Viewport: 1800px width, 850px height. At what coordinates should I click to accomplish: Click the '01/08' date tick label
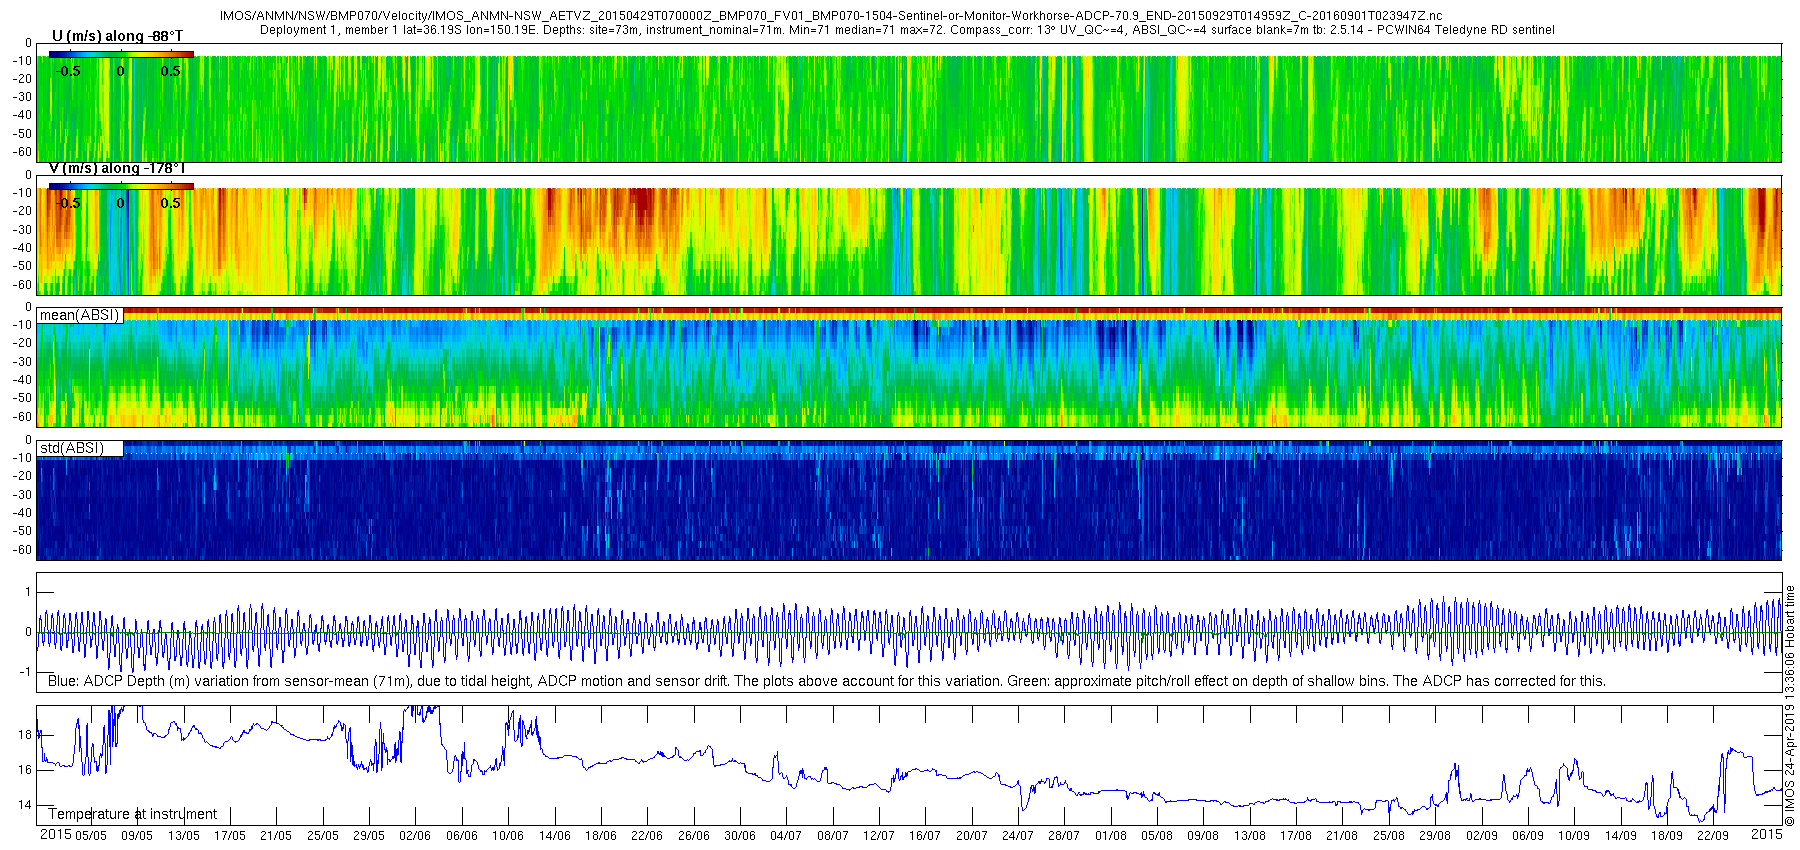1111,836
